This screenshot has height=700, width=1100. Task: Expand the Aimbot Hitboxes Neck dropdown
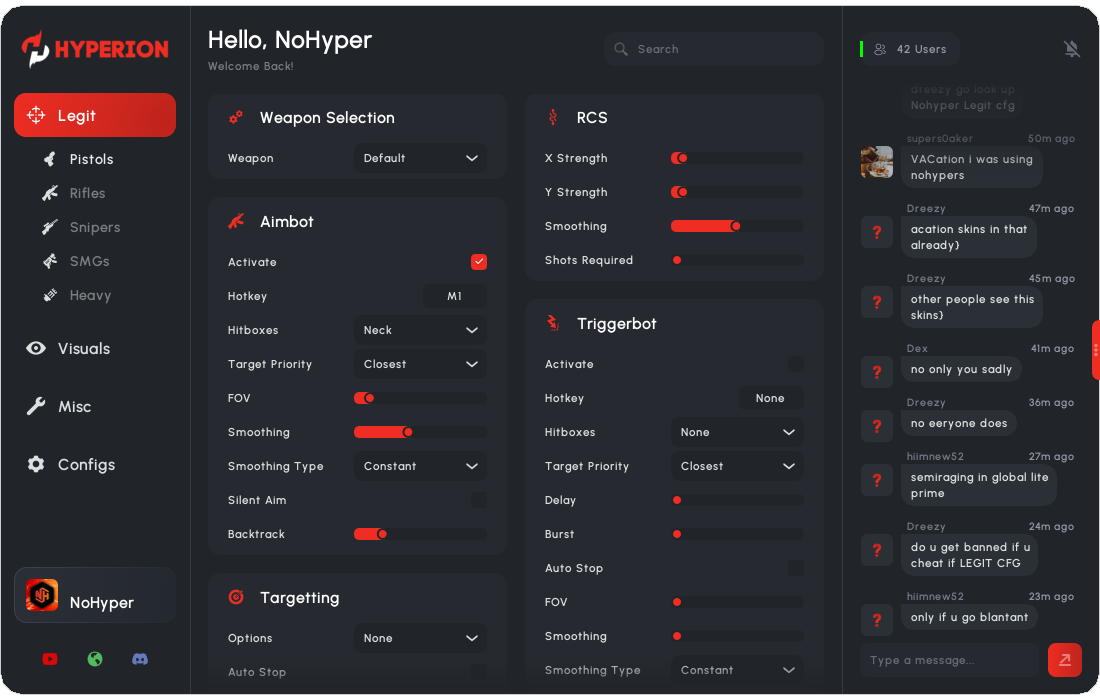coord(420,330)
